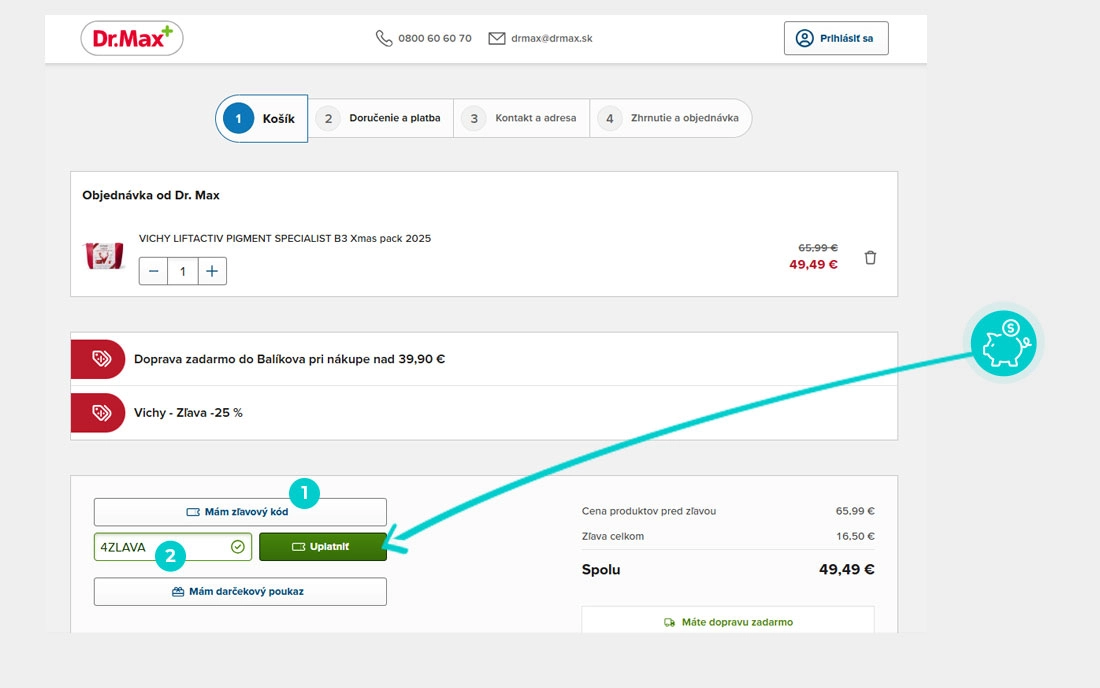Click Vichy - Zľava -25 % promo text
Viewport: 1100px width, 688px height.
point(188,412)
